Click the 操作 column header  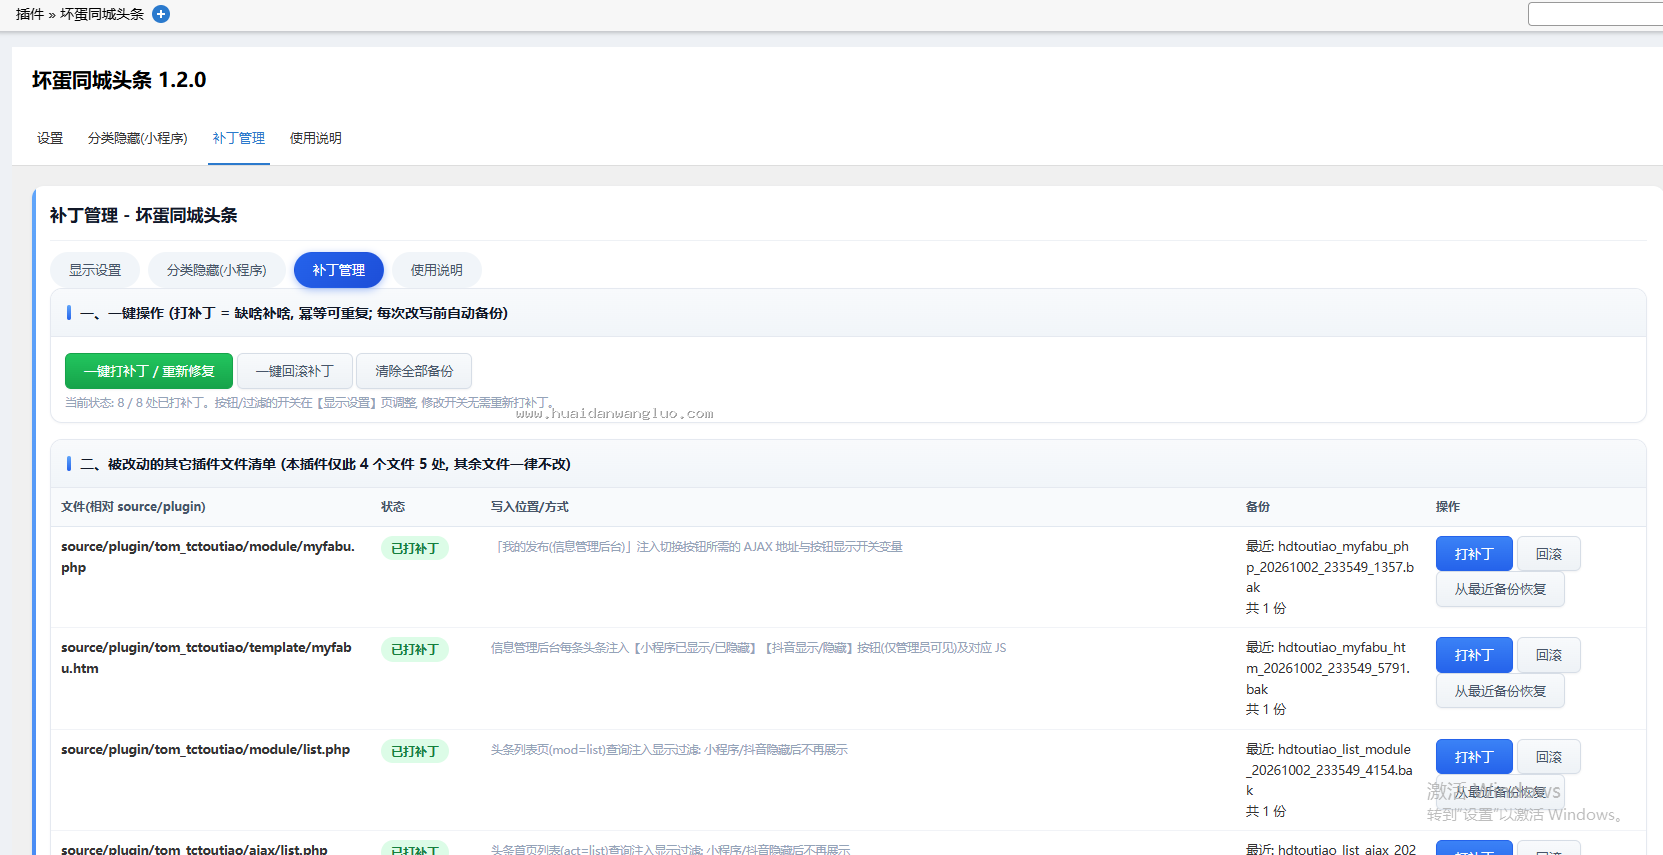pos(1448,507)
